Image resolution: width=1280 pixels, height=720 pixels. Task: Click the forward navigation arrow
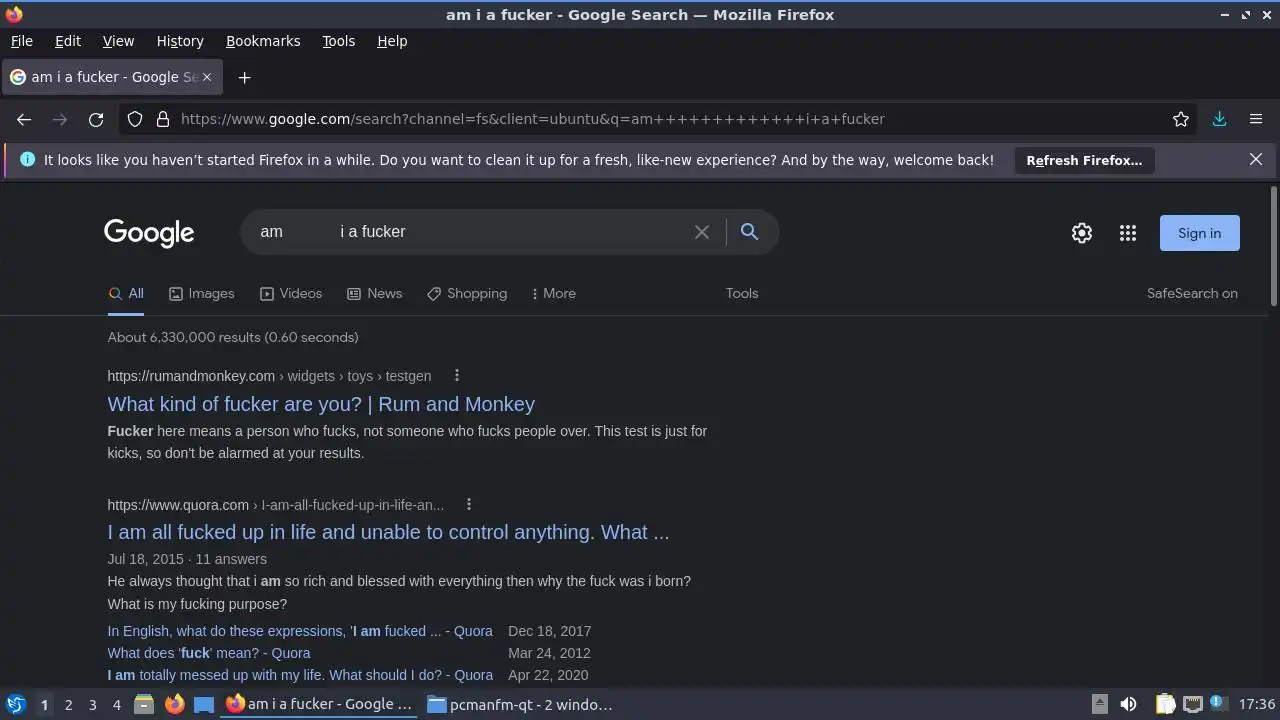(60, 119)
